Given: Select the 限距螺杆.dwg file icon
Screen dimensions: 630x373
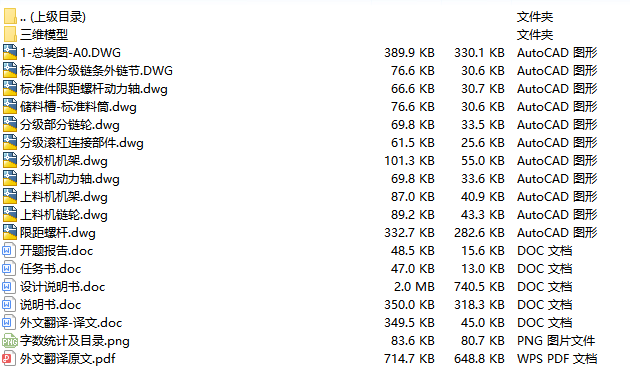Looking at the screenshot, I should tap(10, 233).
